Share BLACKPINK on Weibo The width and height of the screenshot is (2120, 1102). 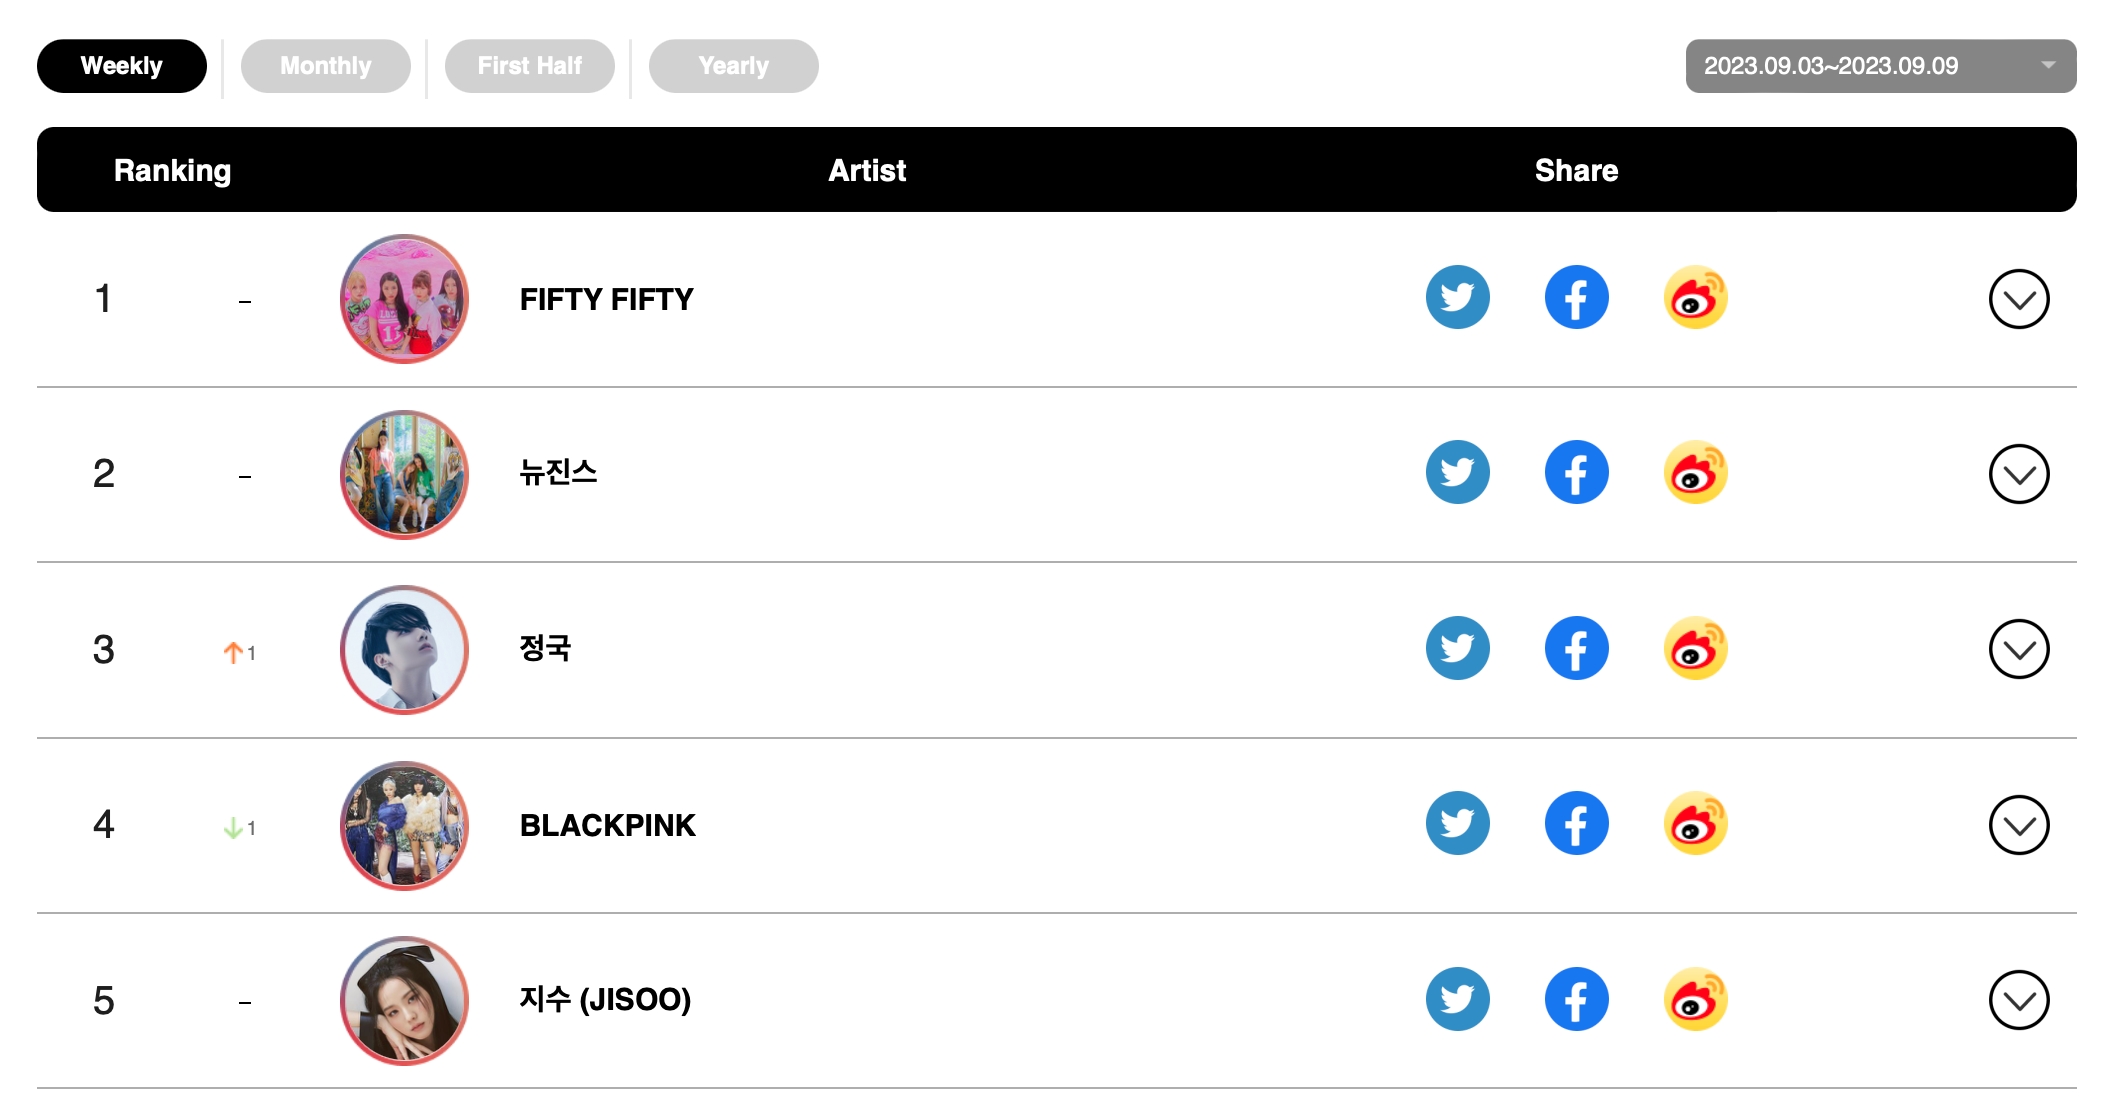(x=1695, y=824)
